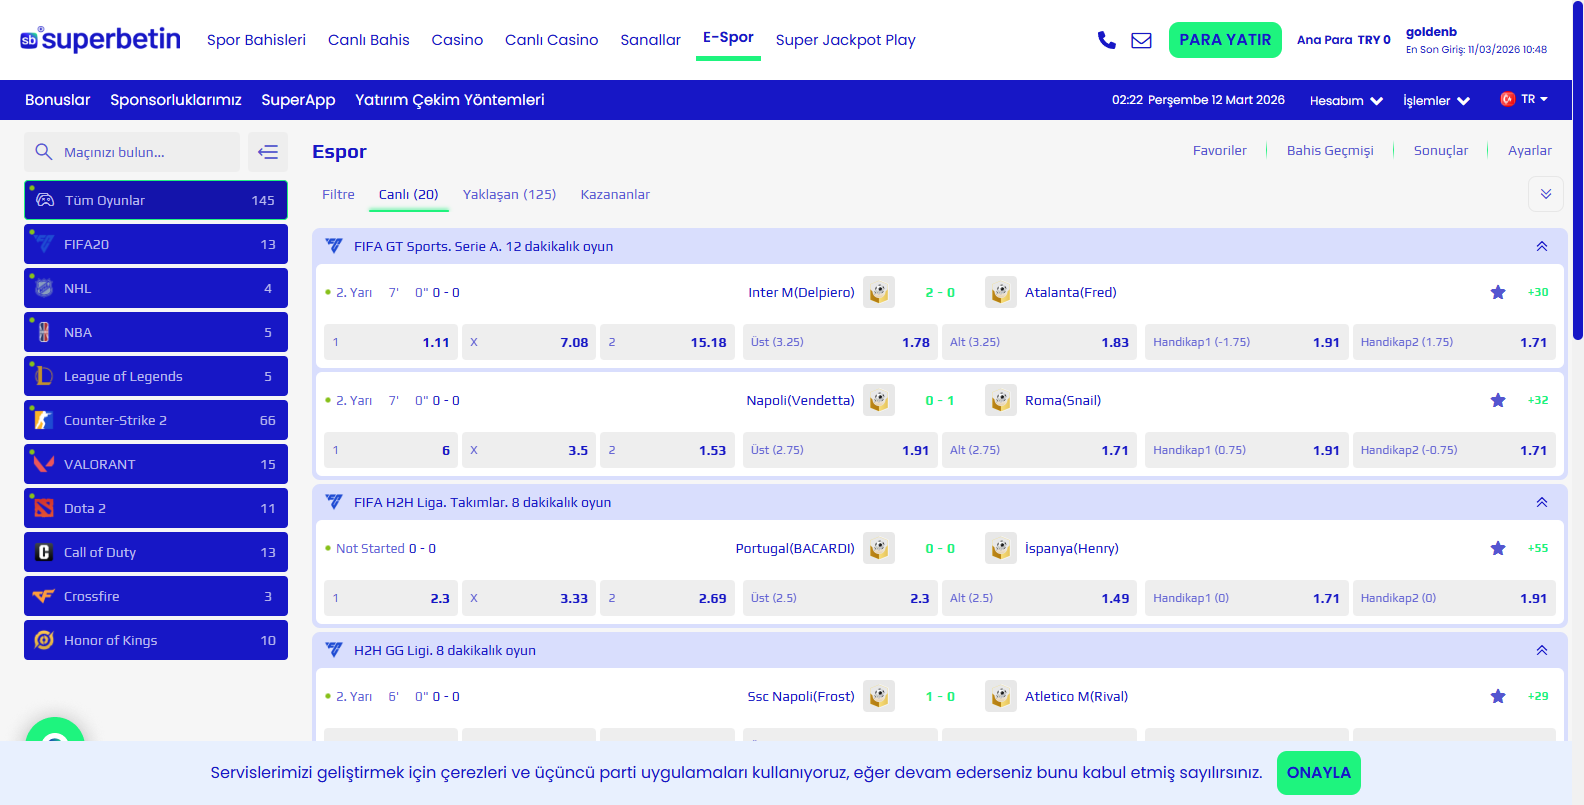The image size is (1584, 805).
Task: Select the Call of Duty icon
Action: tap(44, 552)
